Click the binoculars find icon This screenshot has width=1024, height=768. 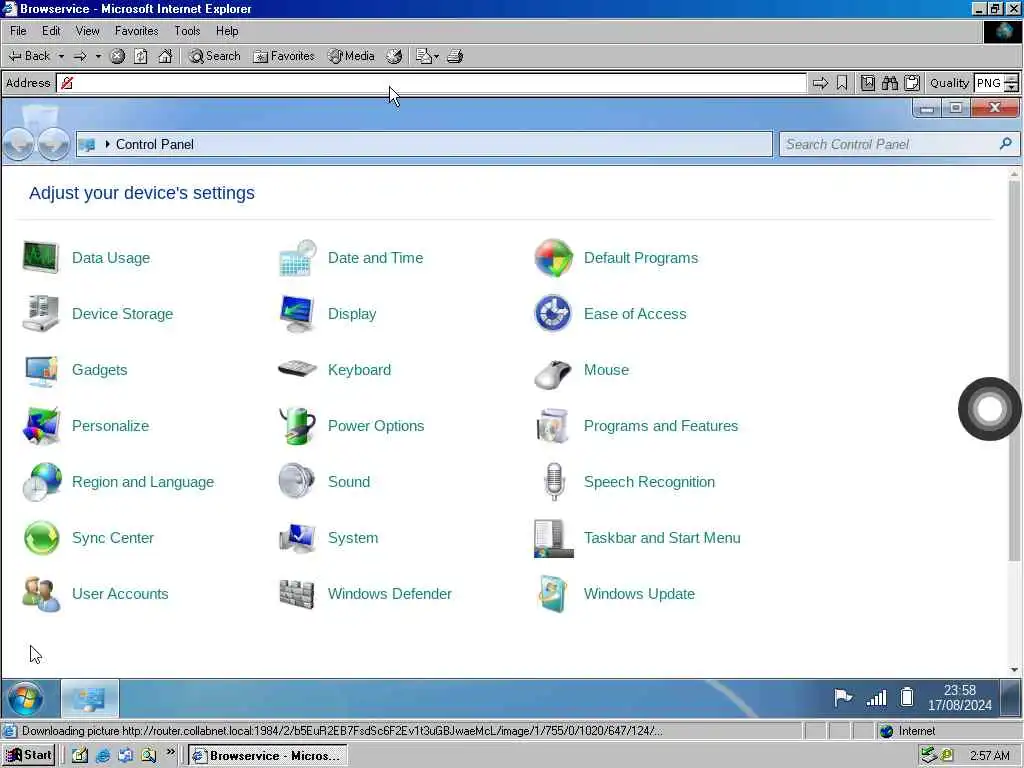pos(889,83)
